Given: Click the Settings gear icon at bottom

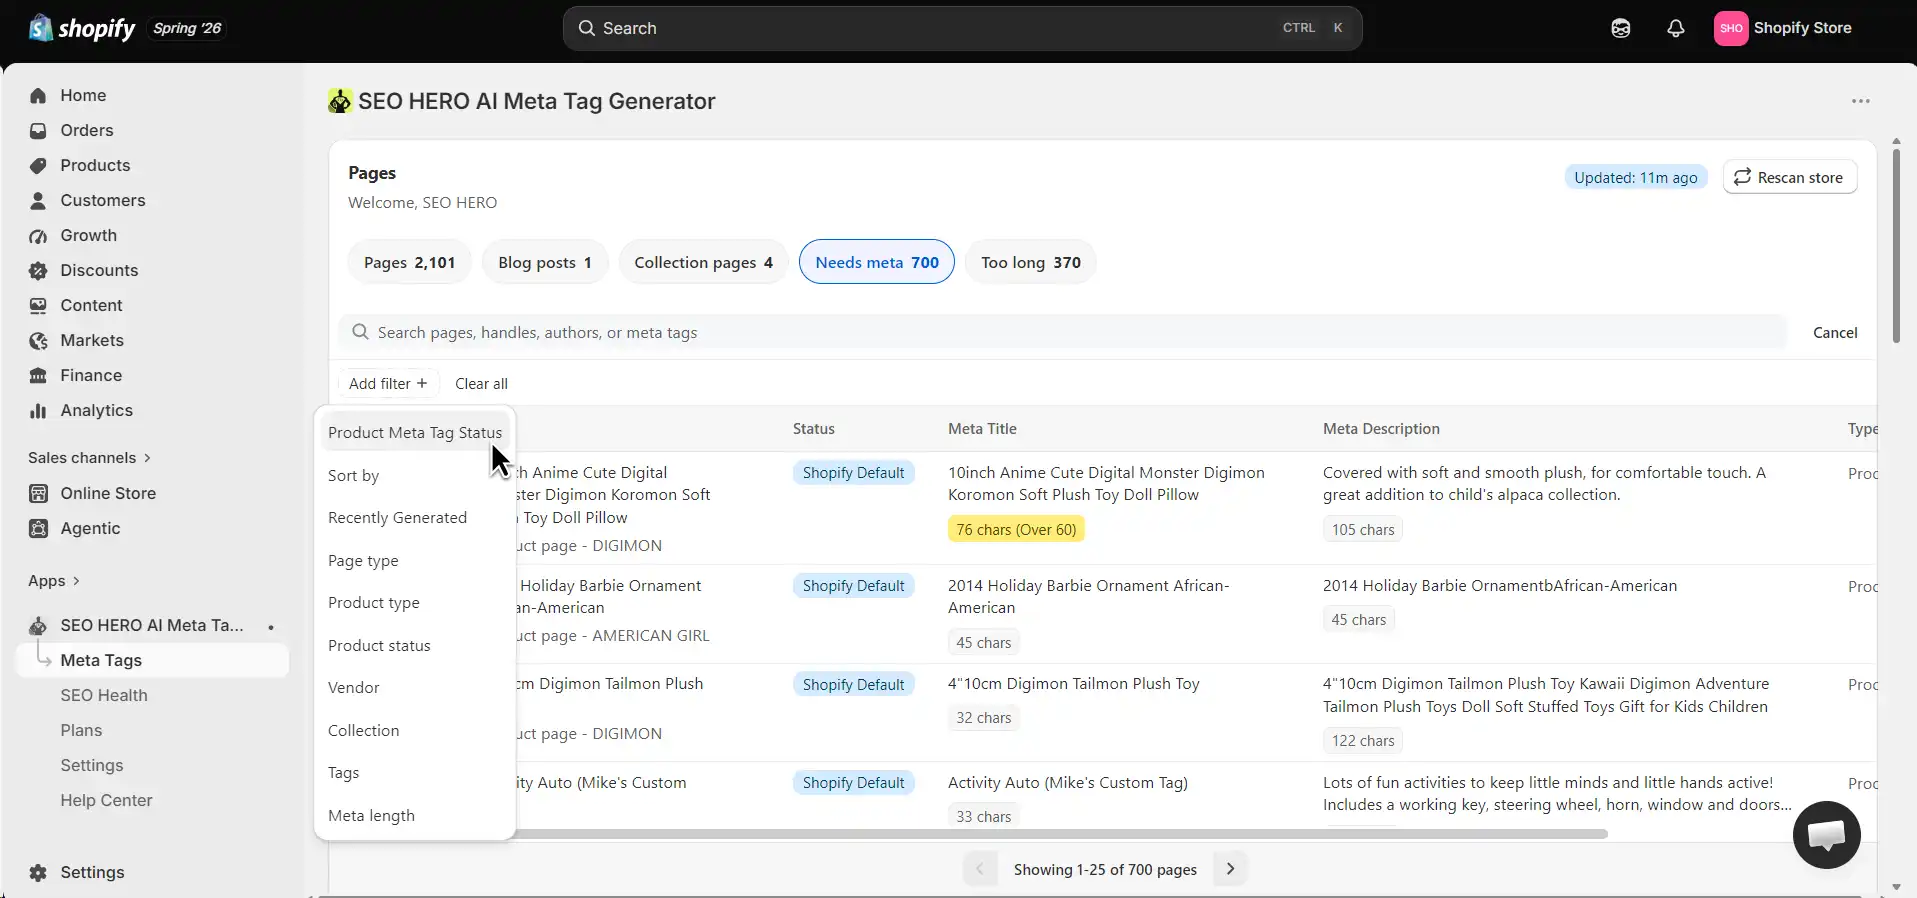Looking at the screenshot, I should (38, 873).
